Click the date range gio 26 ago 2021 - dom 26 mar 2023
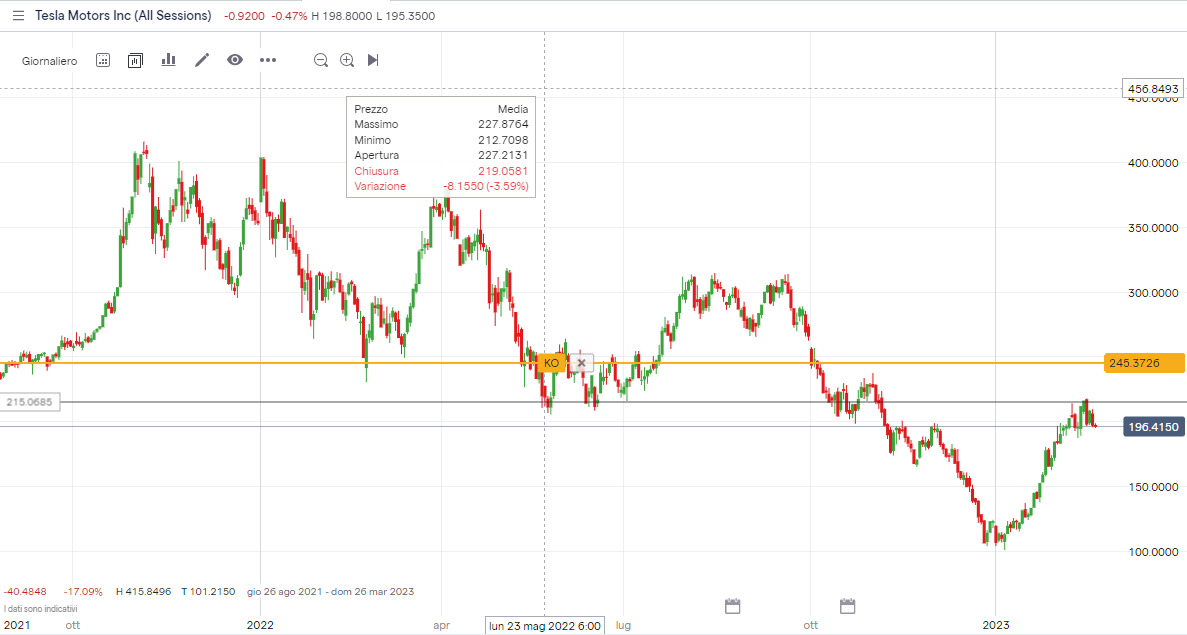1187x635 pixels. click(x=330, y=592)
